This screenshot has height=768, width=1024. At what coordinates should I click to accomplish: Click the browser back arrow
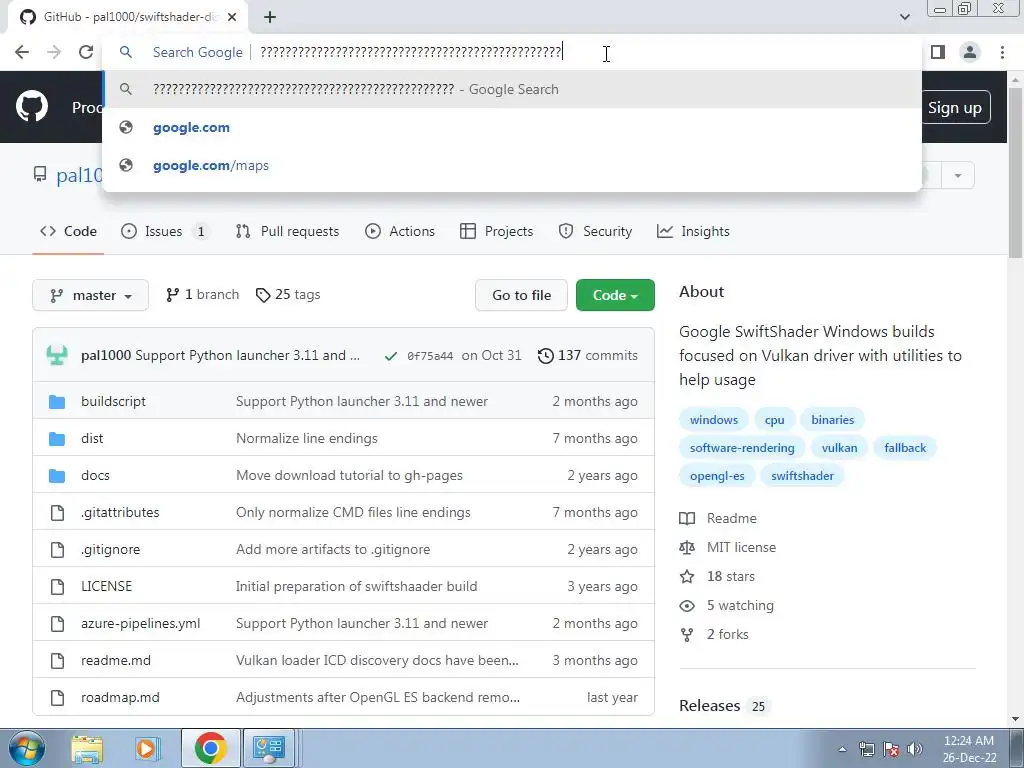[x=22, y=52]
